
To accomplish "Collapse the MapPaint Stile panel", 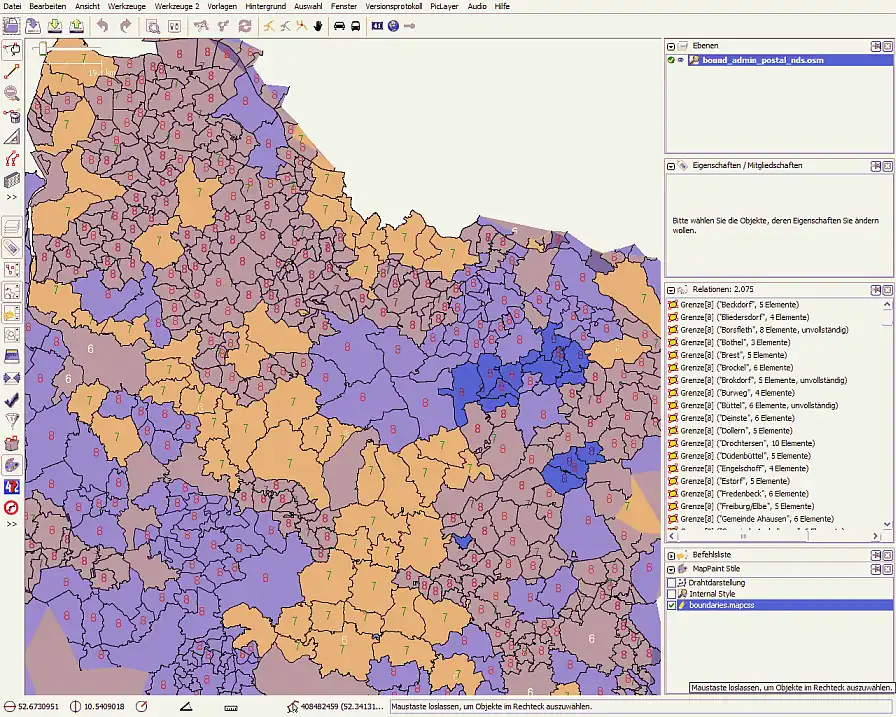I will (x=672, y=568).
